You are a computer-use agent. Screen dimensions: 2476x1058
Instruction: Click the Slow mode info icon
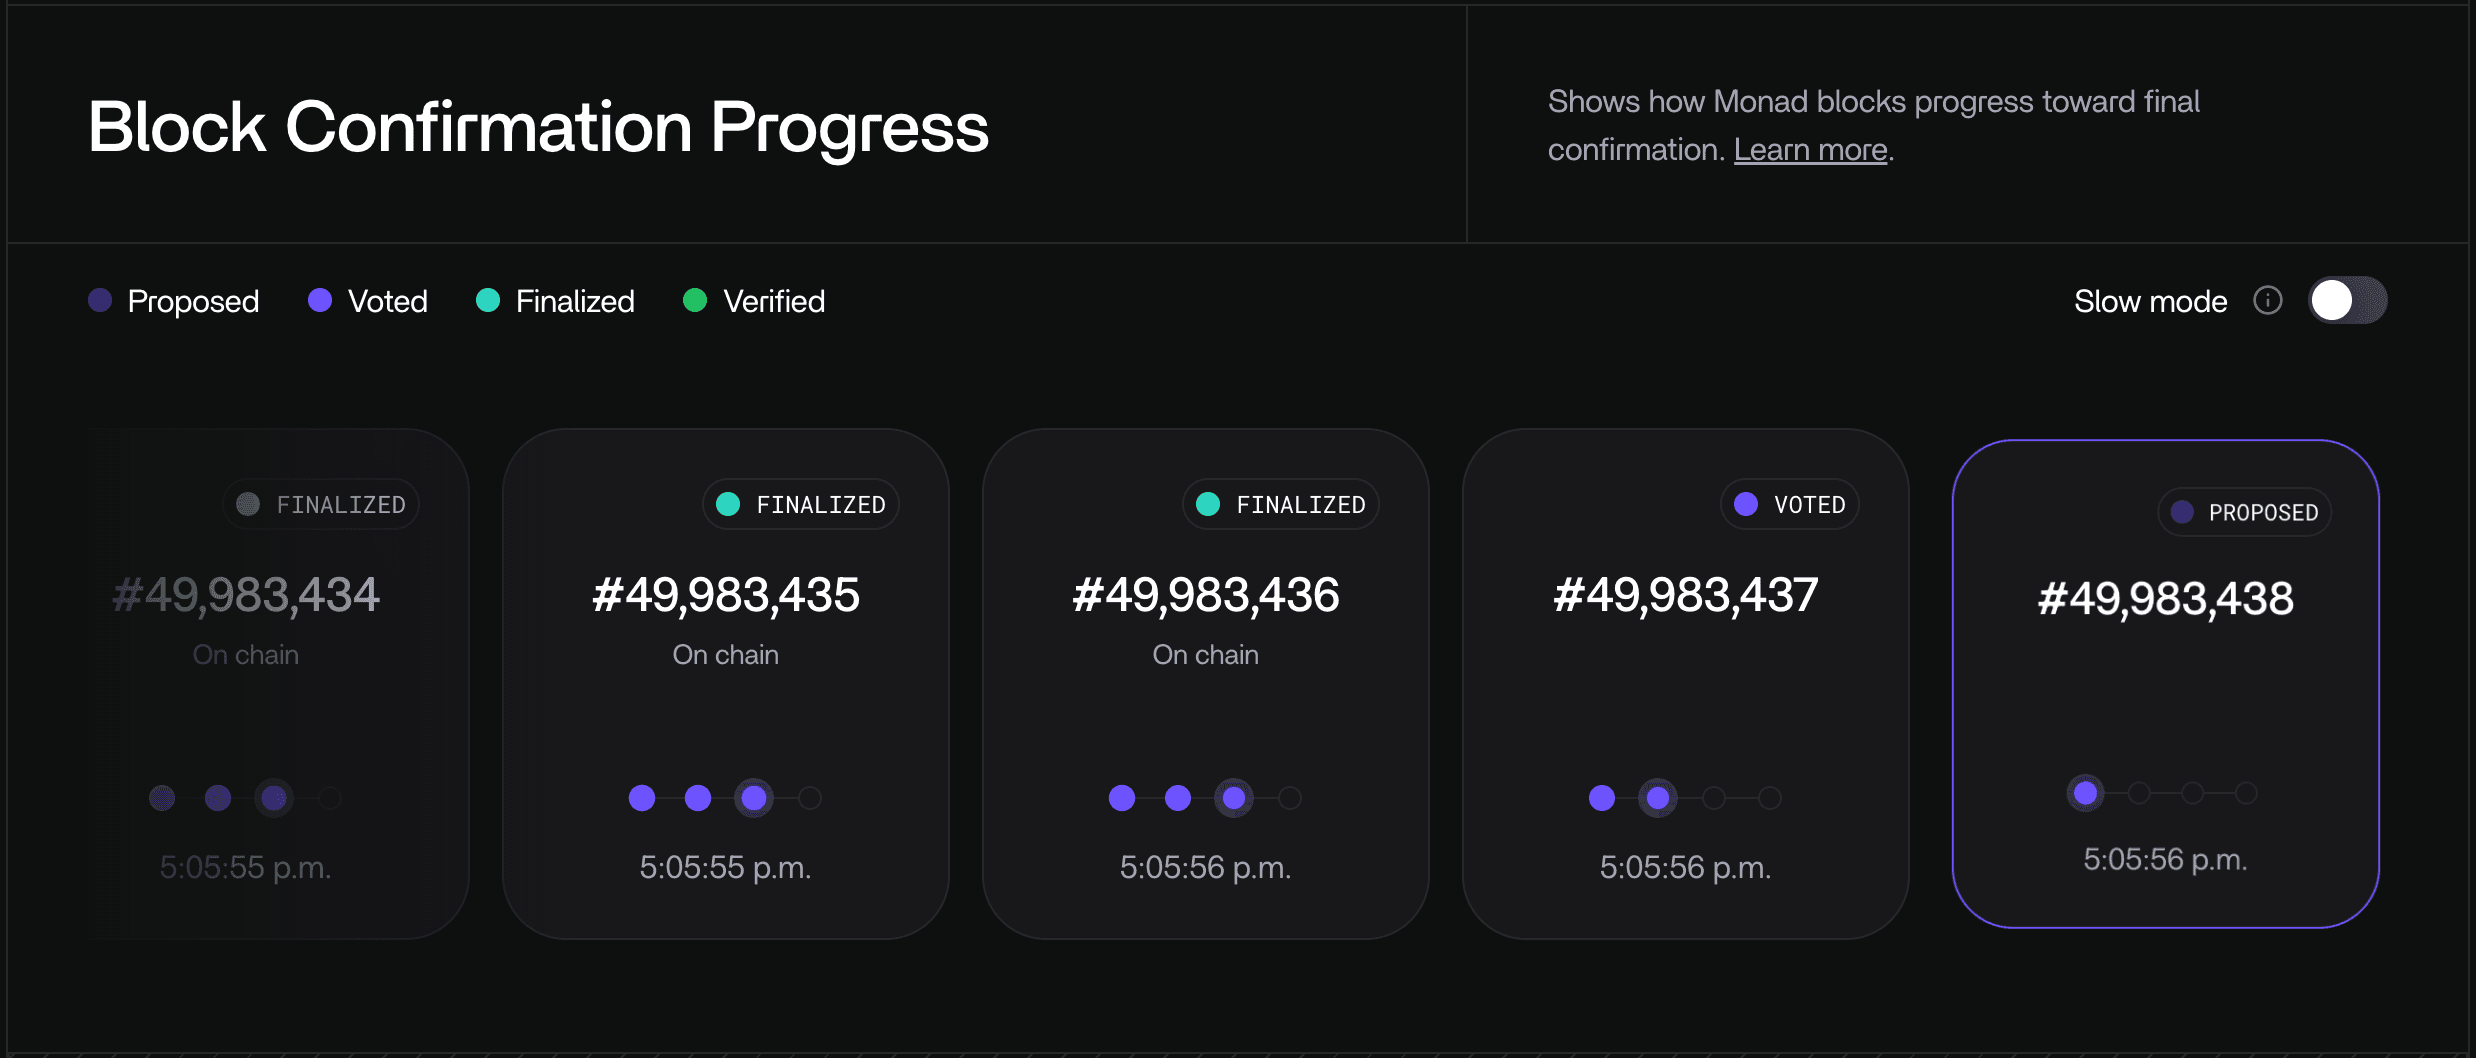(x=2268, y=300)
